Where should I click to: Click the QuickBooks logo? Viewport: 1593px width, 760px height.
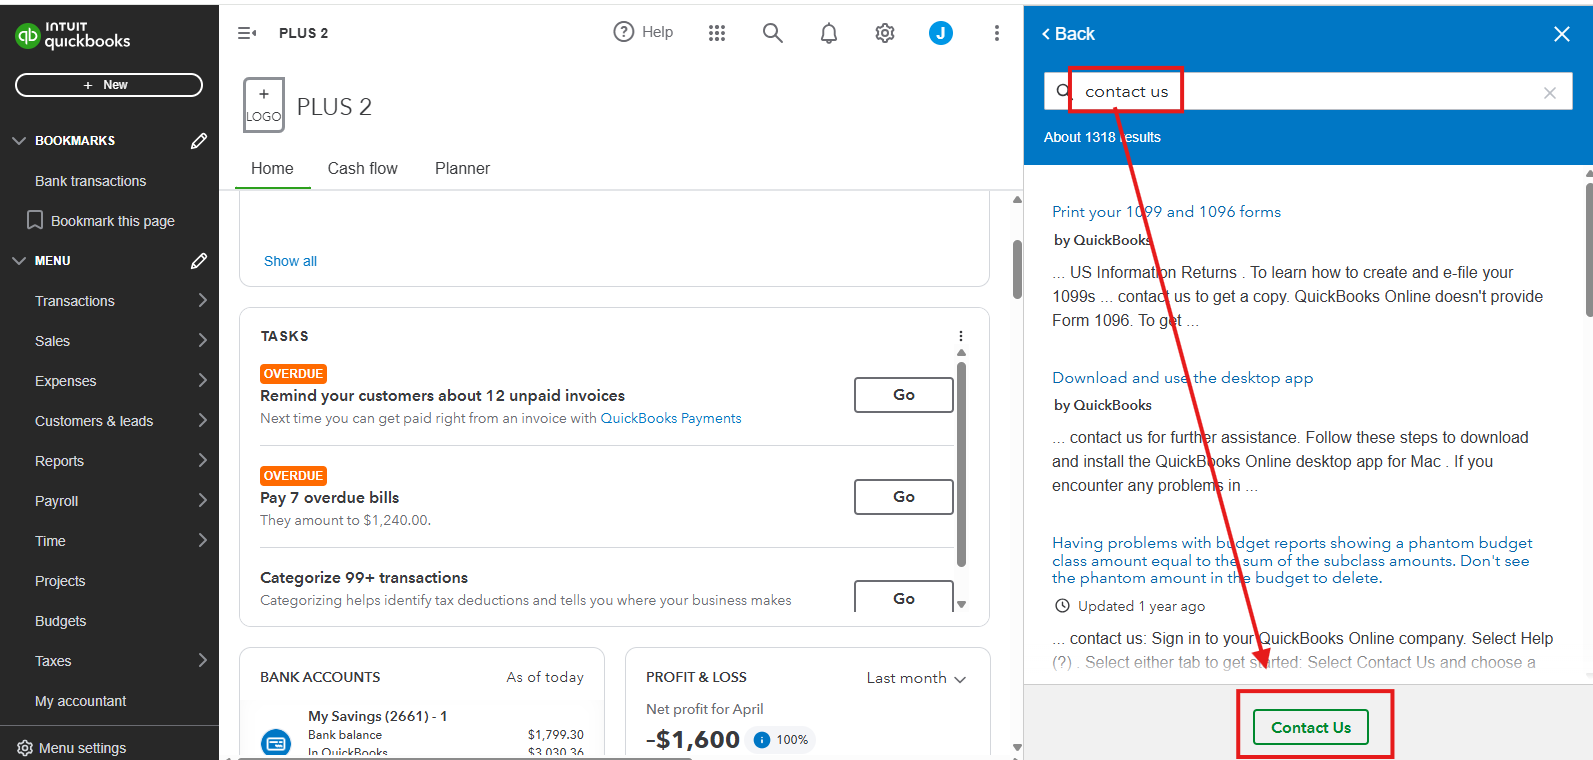click(73, 35)
